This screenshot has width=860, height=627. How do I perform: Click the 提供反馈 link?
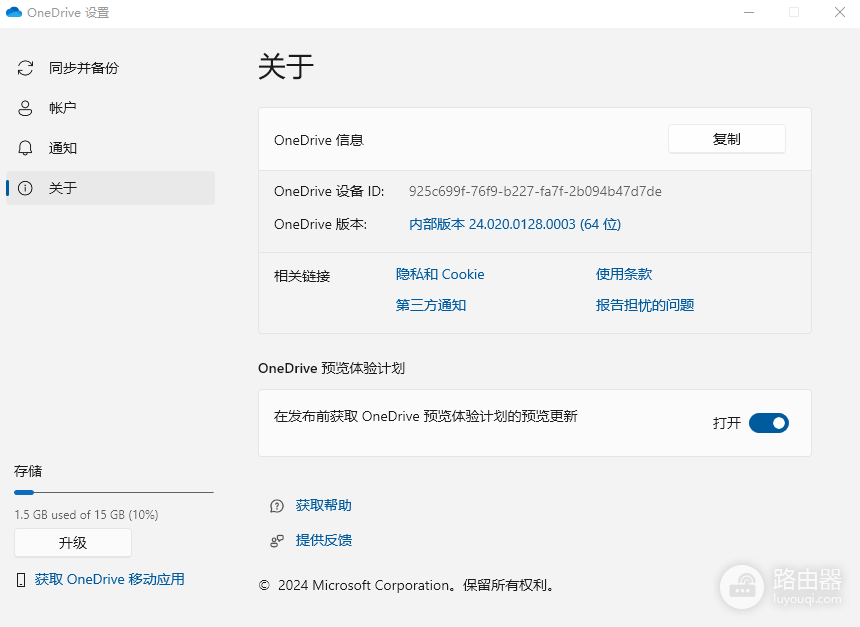324,540
